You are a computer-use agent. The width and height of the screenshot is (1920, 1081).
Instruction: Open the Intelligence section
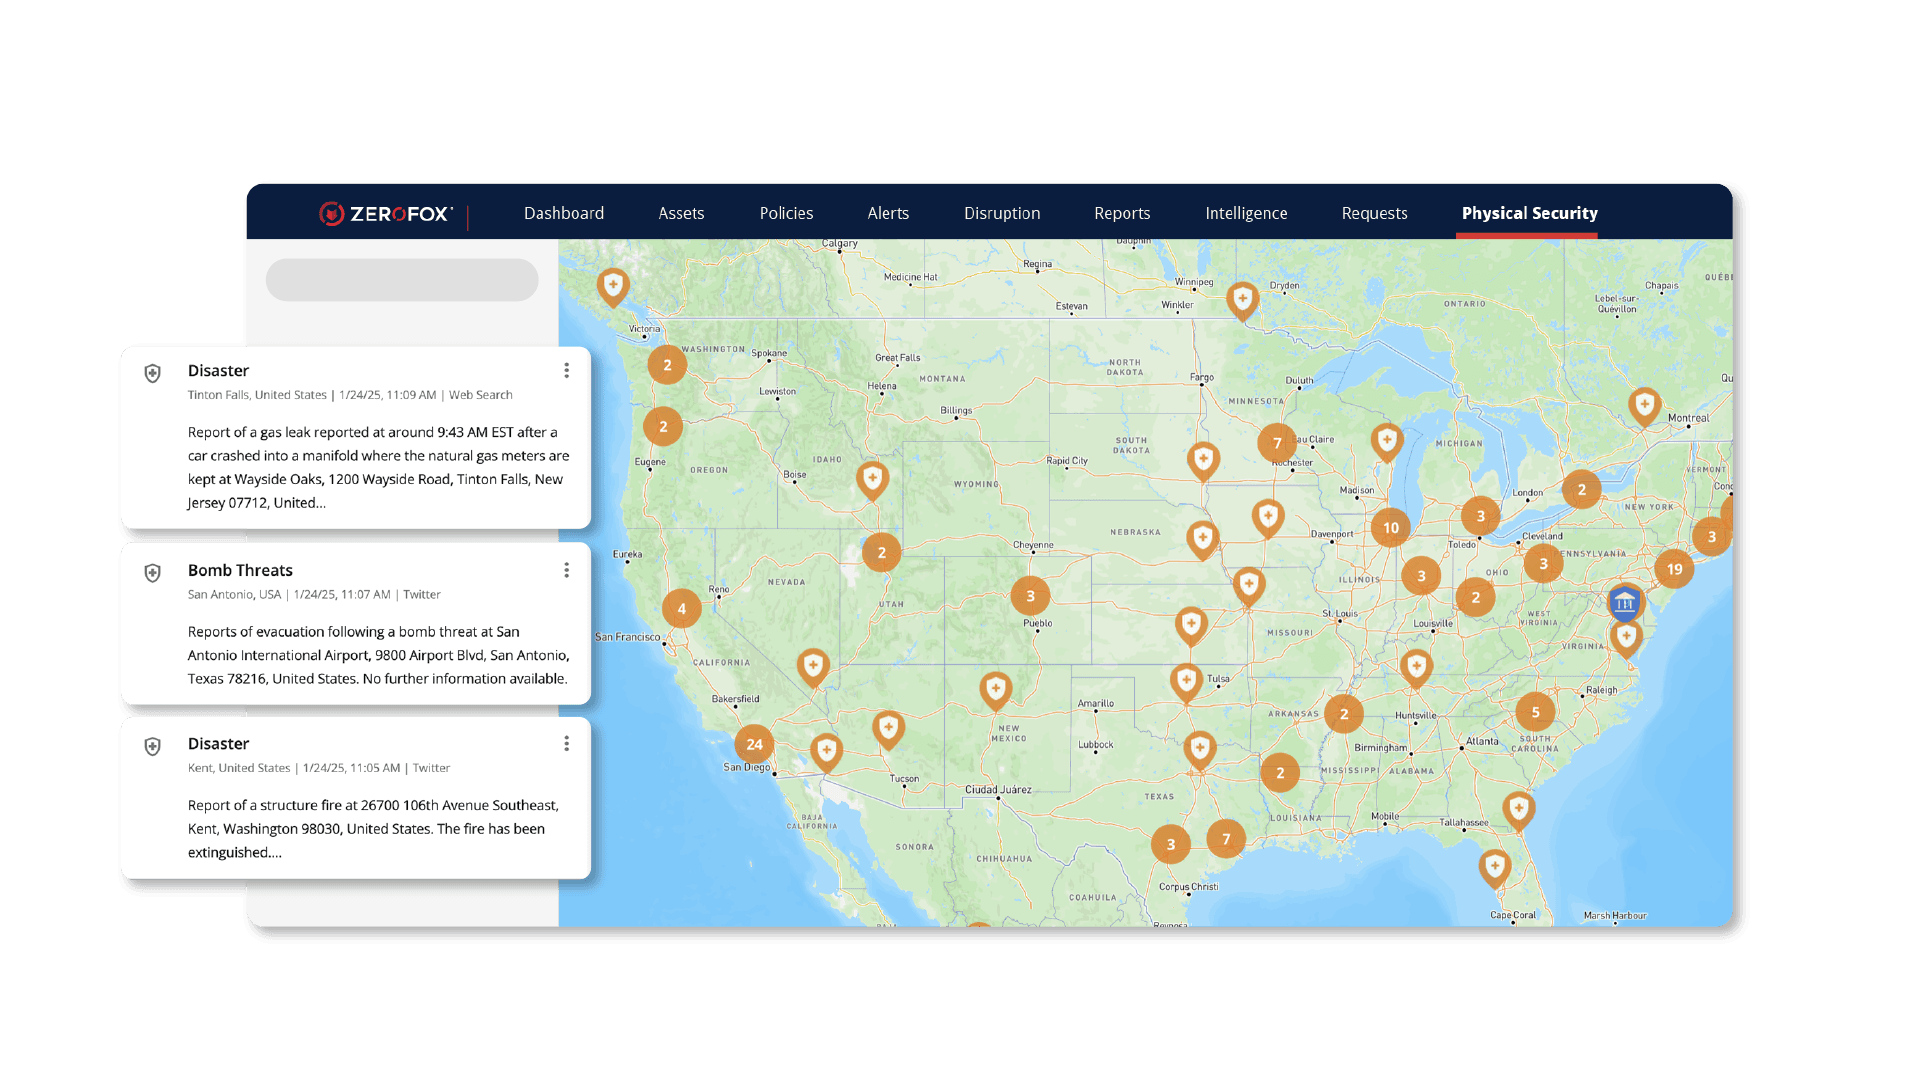tap(1246, 213)
